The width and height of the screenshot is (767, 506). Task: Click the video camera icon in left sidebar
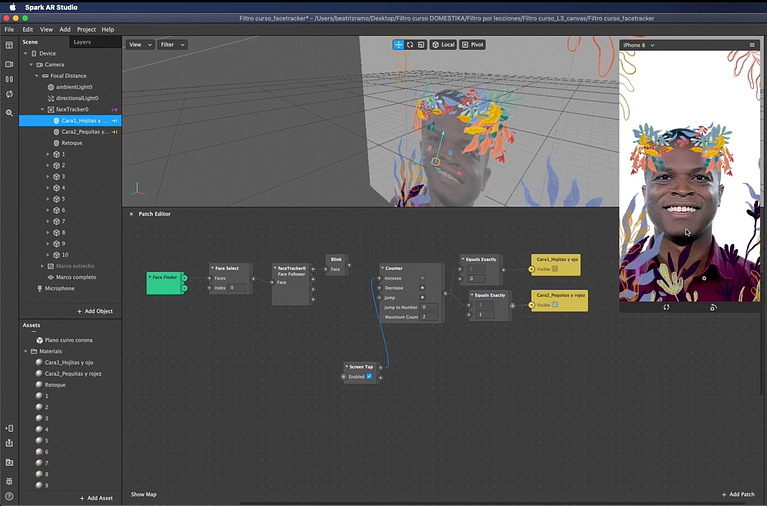9,63
